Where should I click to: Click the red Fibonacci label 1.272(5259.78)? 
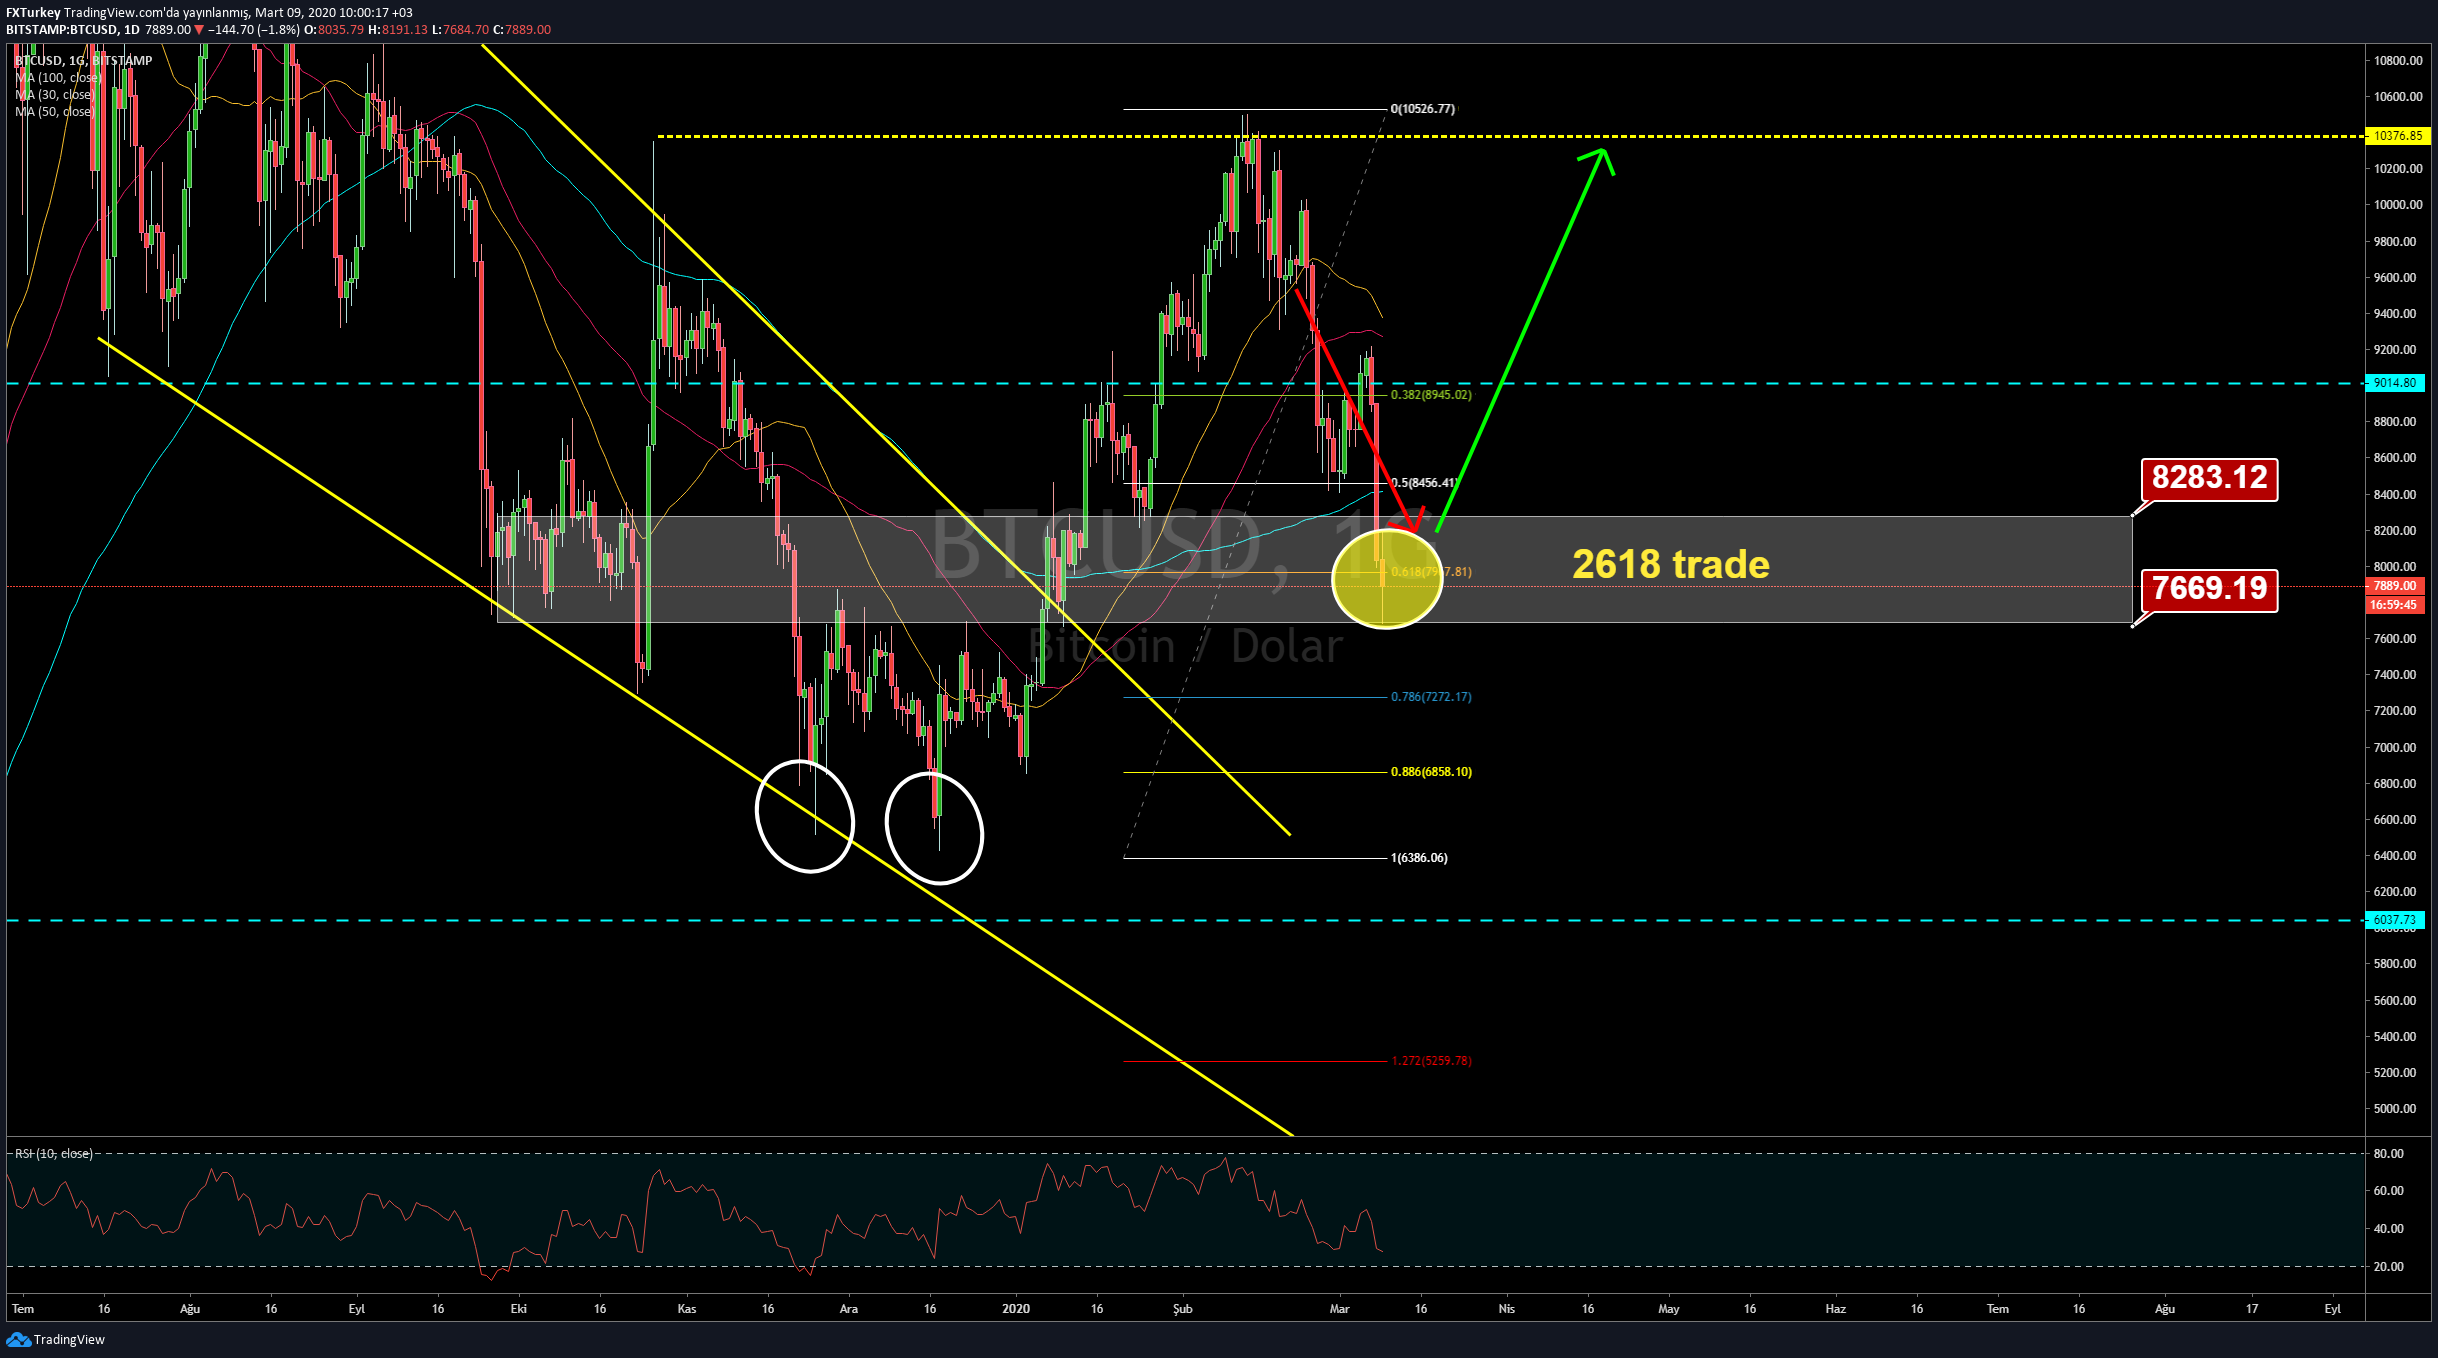click(1431, 1061)
